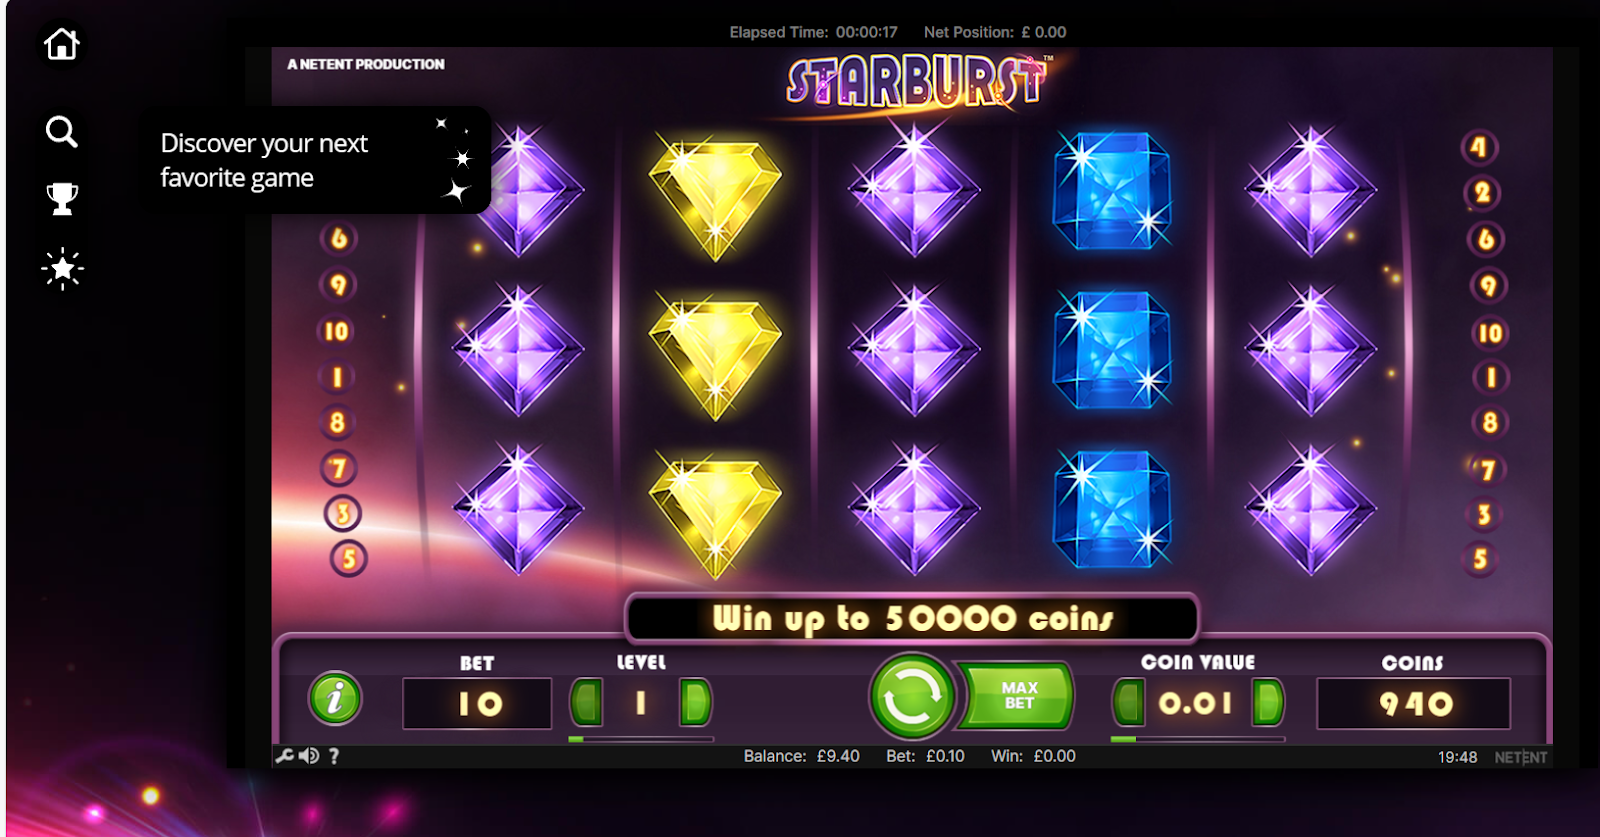Click the coin value slider bar

1198,739
